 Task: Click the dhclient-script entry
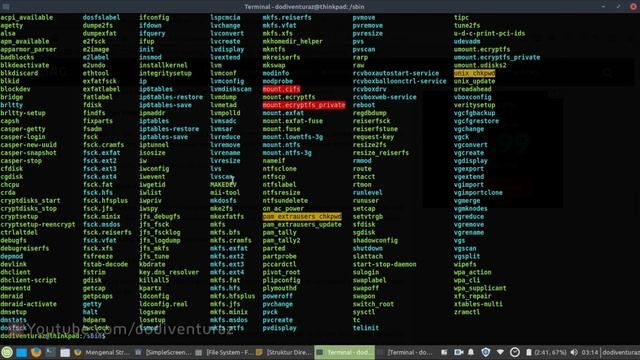28,280
